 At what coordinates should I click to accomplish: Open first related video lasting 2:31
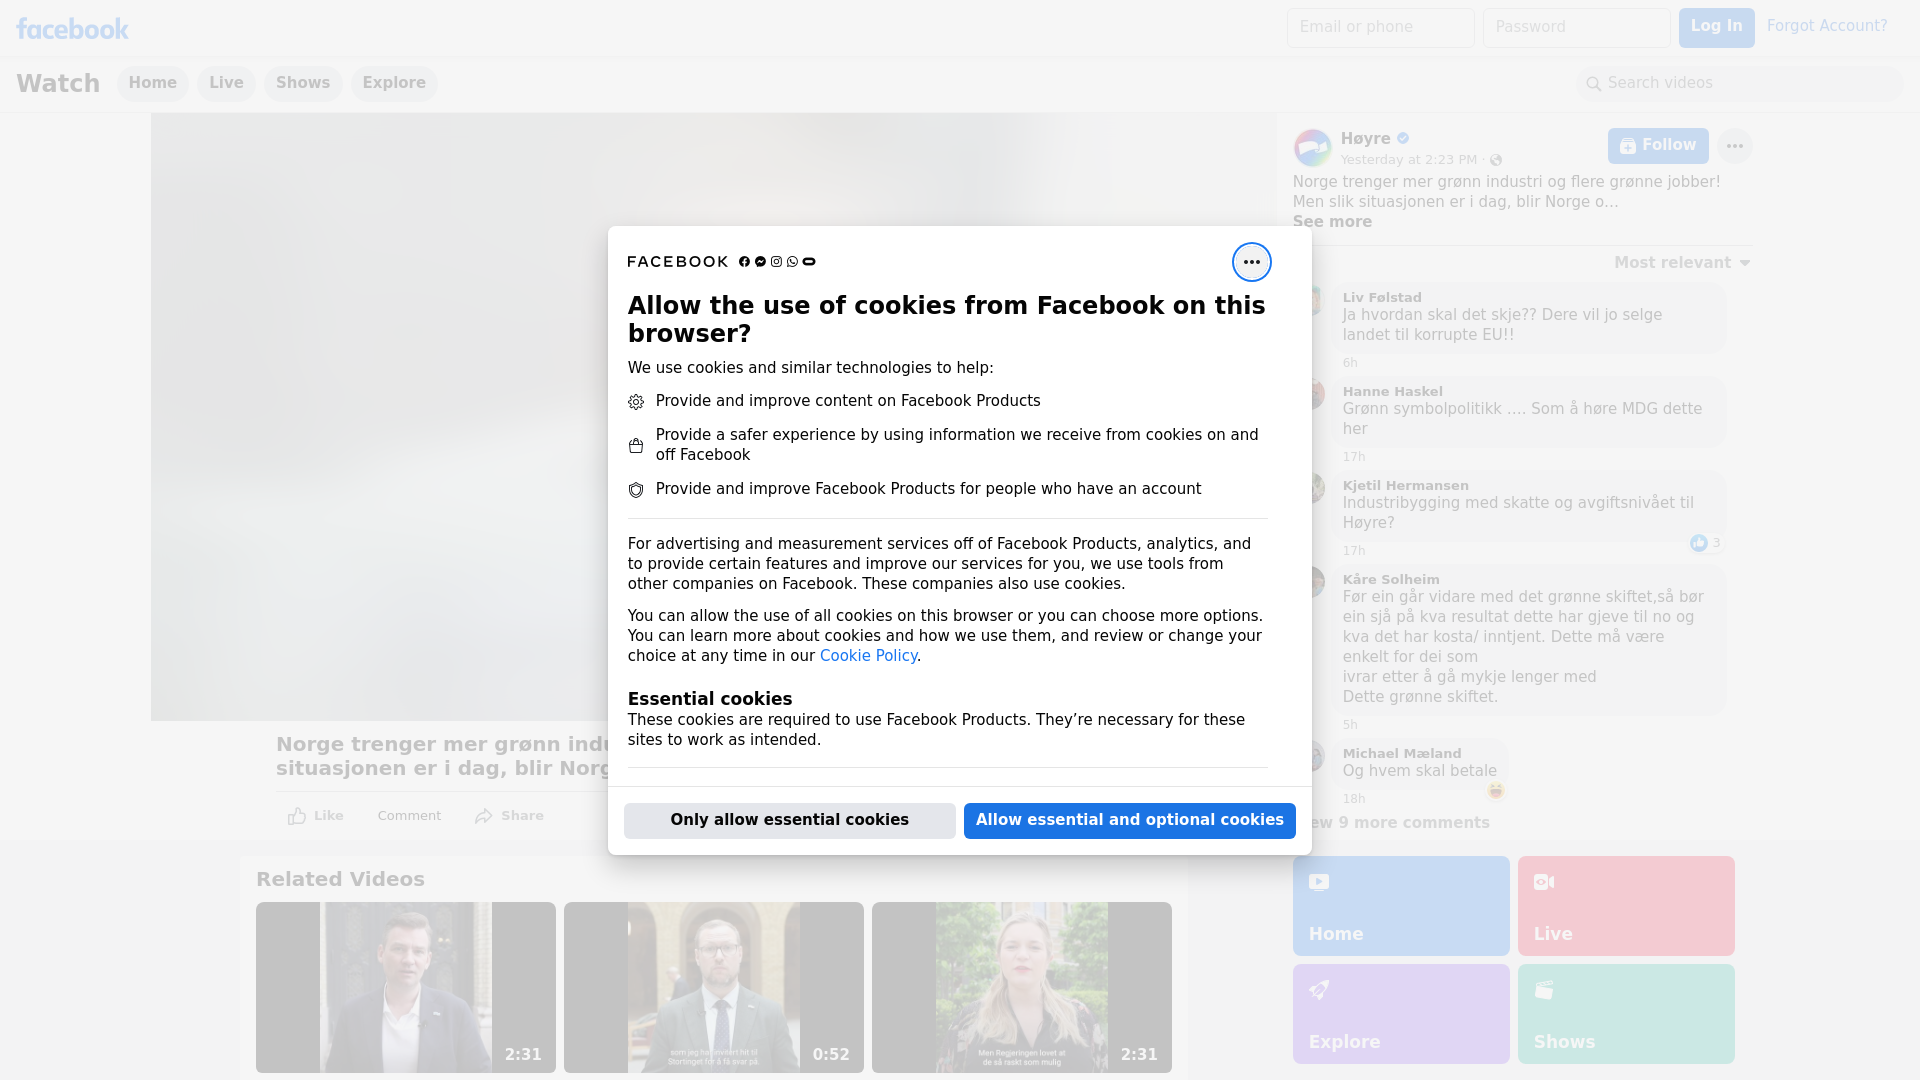point(405,987)
